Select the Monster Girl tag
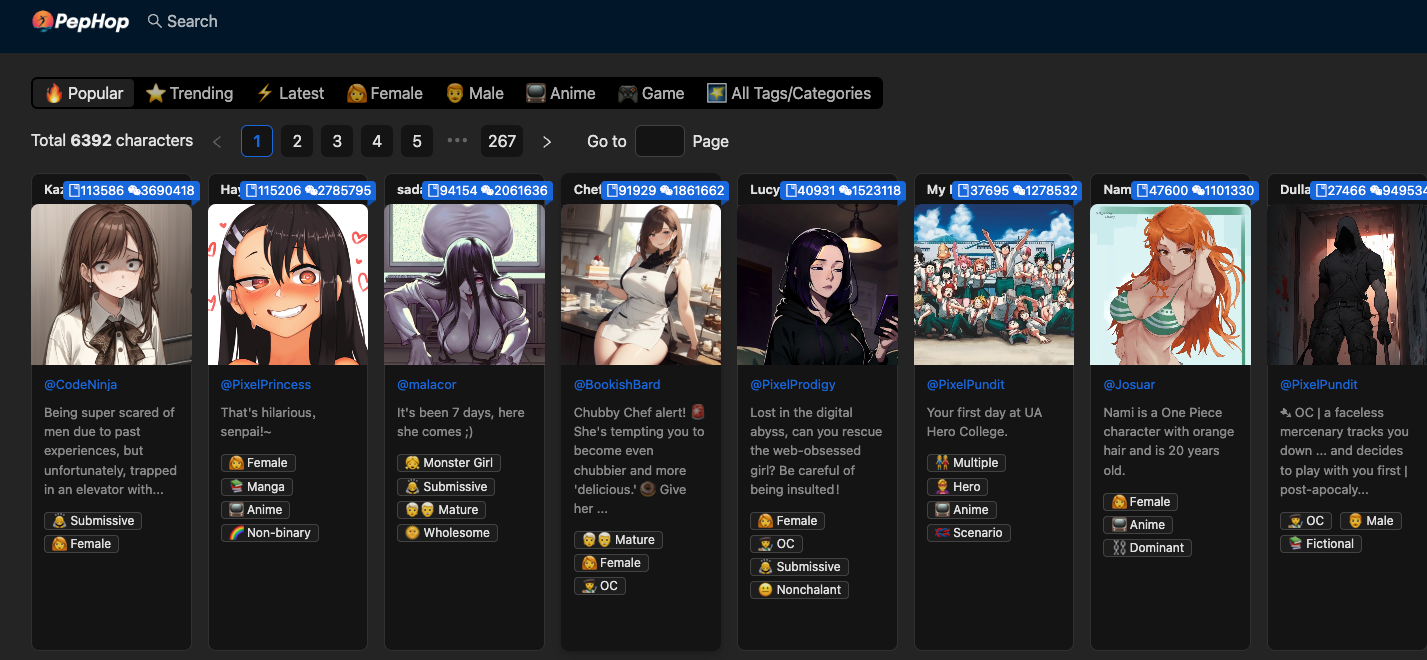 click(449, 463)
